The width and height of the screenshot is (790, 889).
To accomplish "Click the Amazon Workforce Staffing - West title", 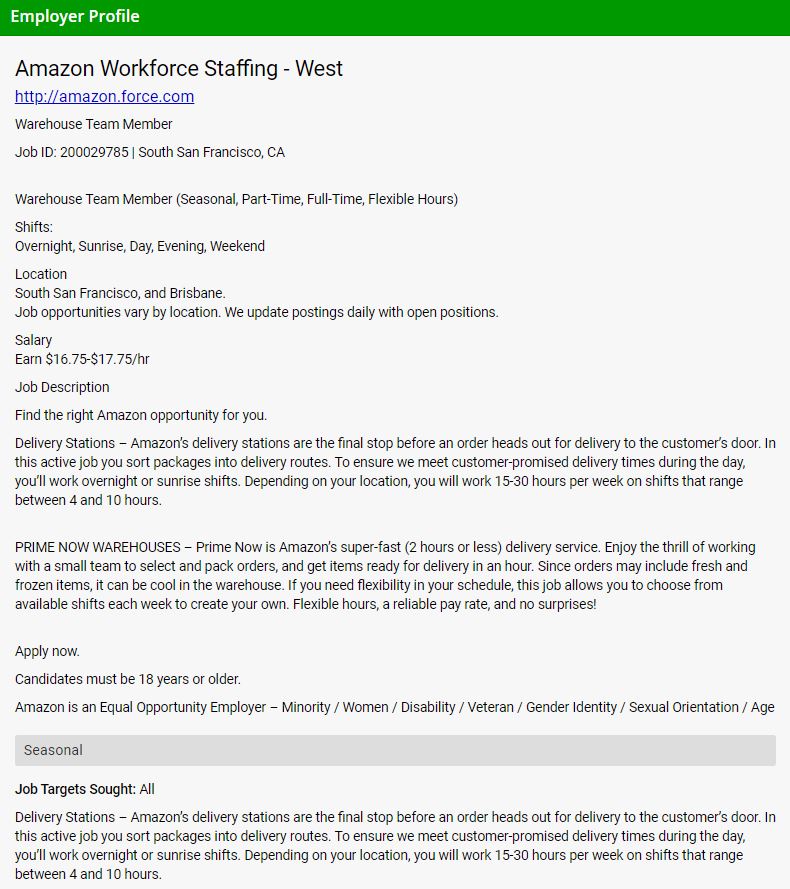I will [179, 69].
